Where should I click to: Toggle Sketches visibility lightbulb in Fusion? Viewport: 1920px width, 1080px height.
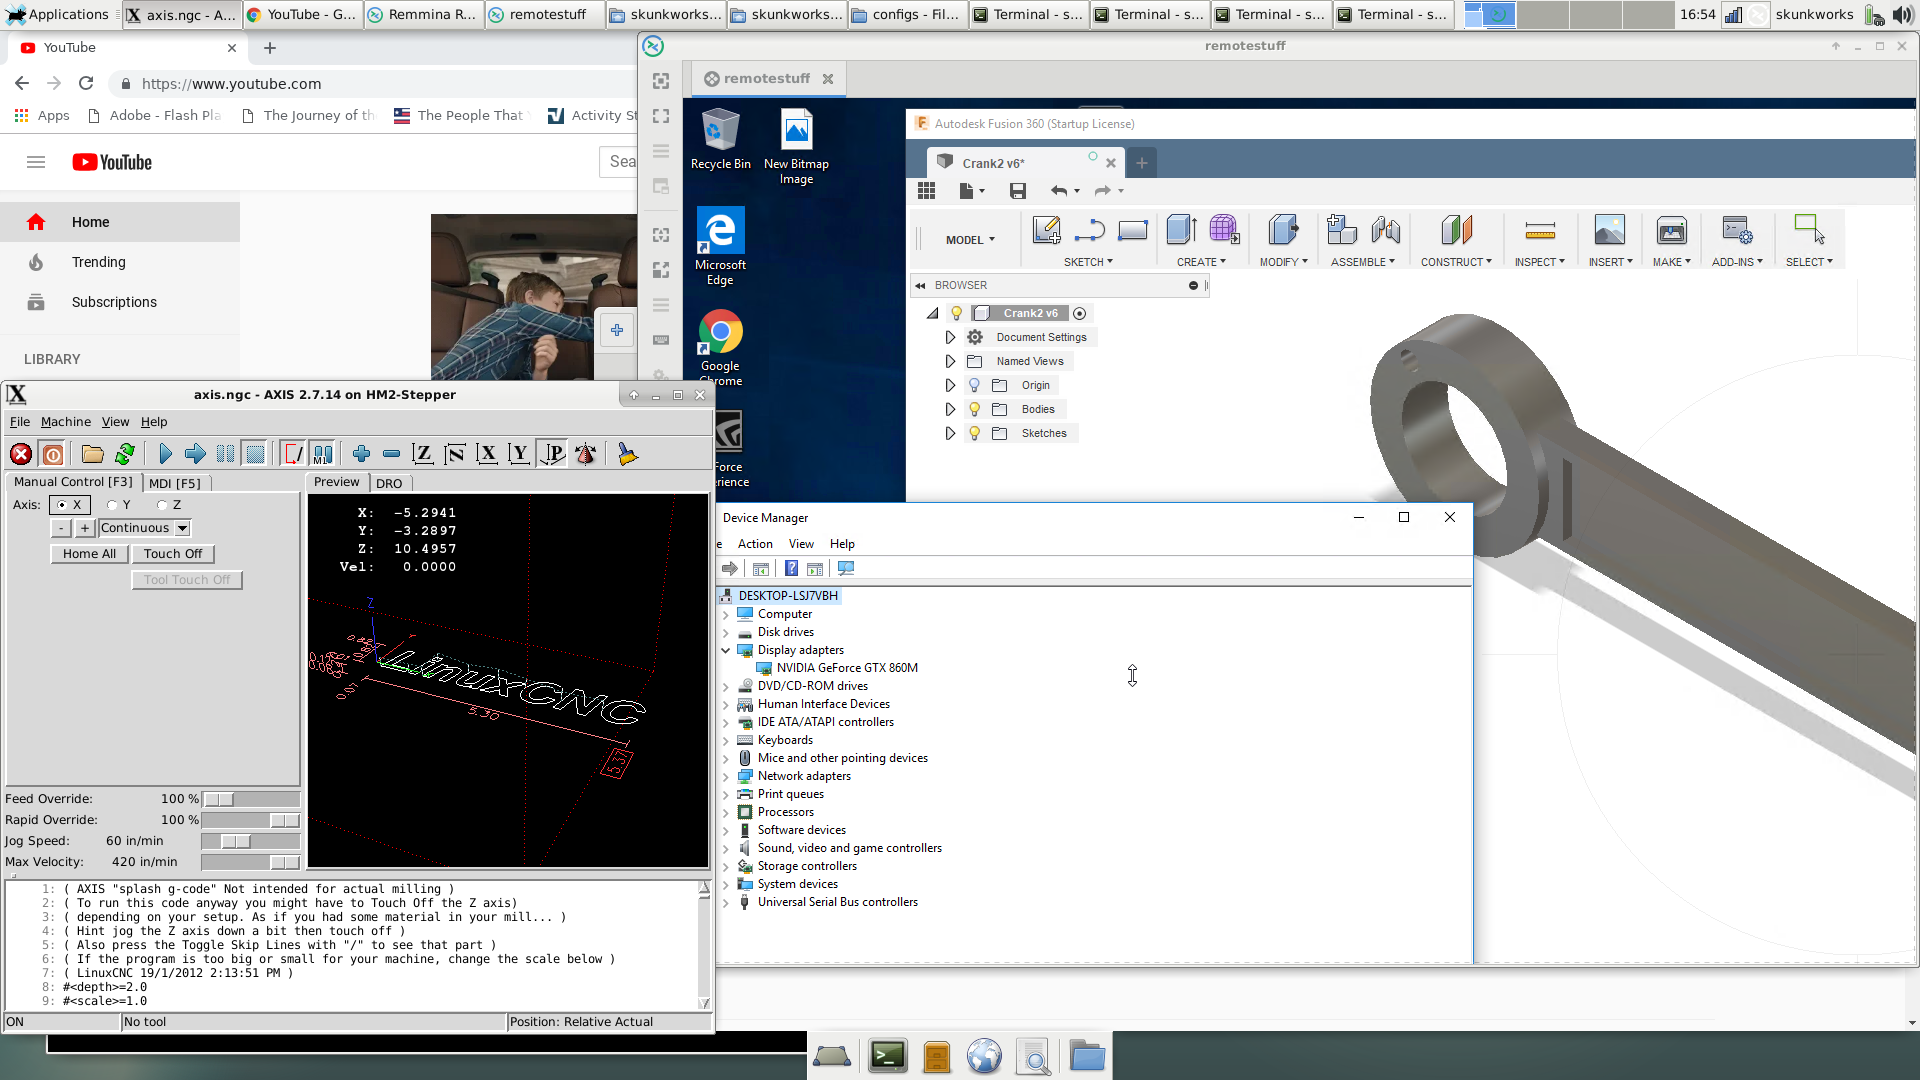pyautogui.click(x=974, y=433)
